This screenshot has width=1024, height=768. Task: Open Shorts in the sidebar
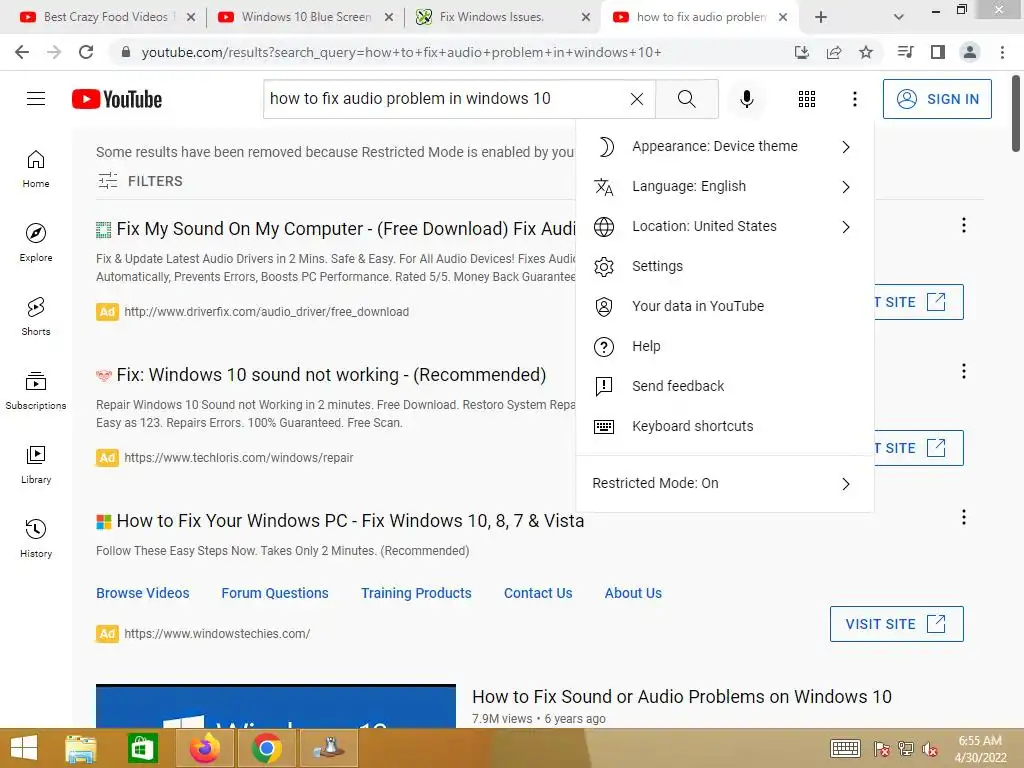[36, 316]
